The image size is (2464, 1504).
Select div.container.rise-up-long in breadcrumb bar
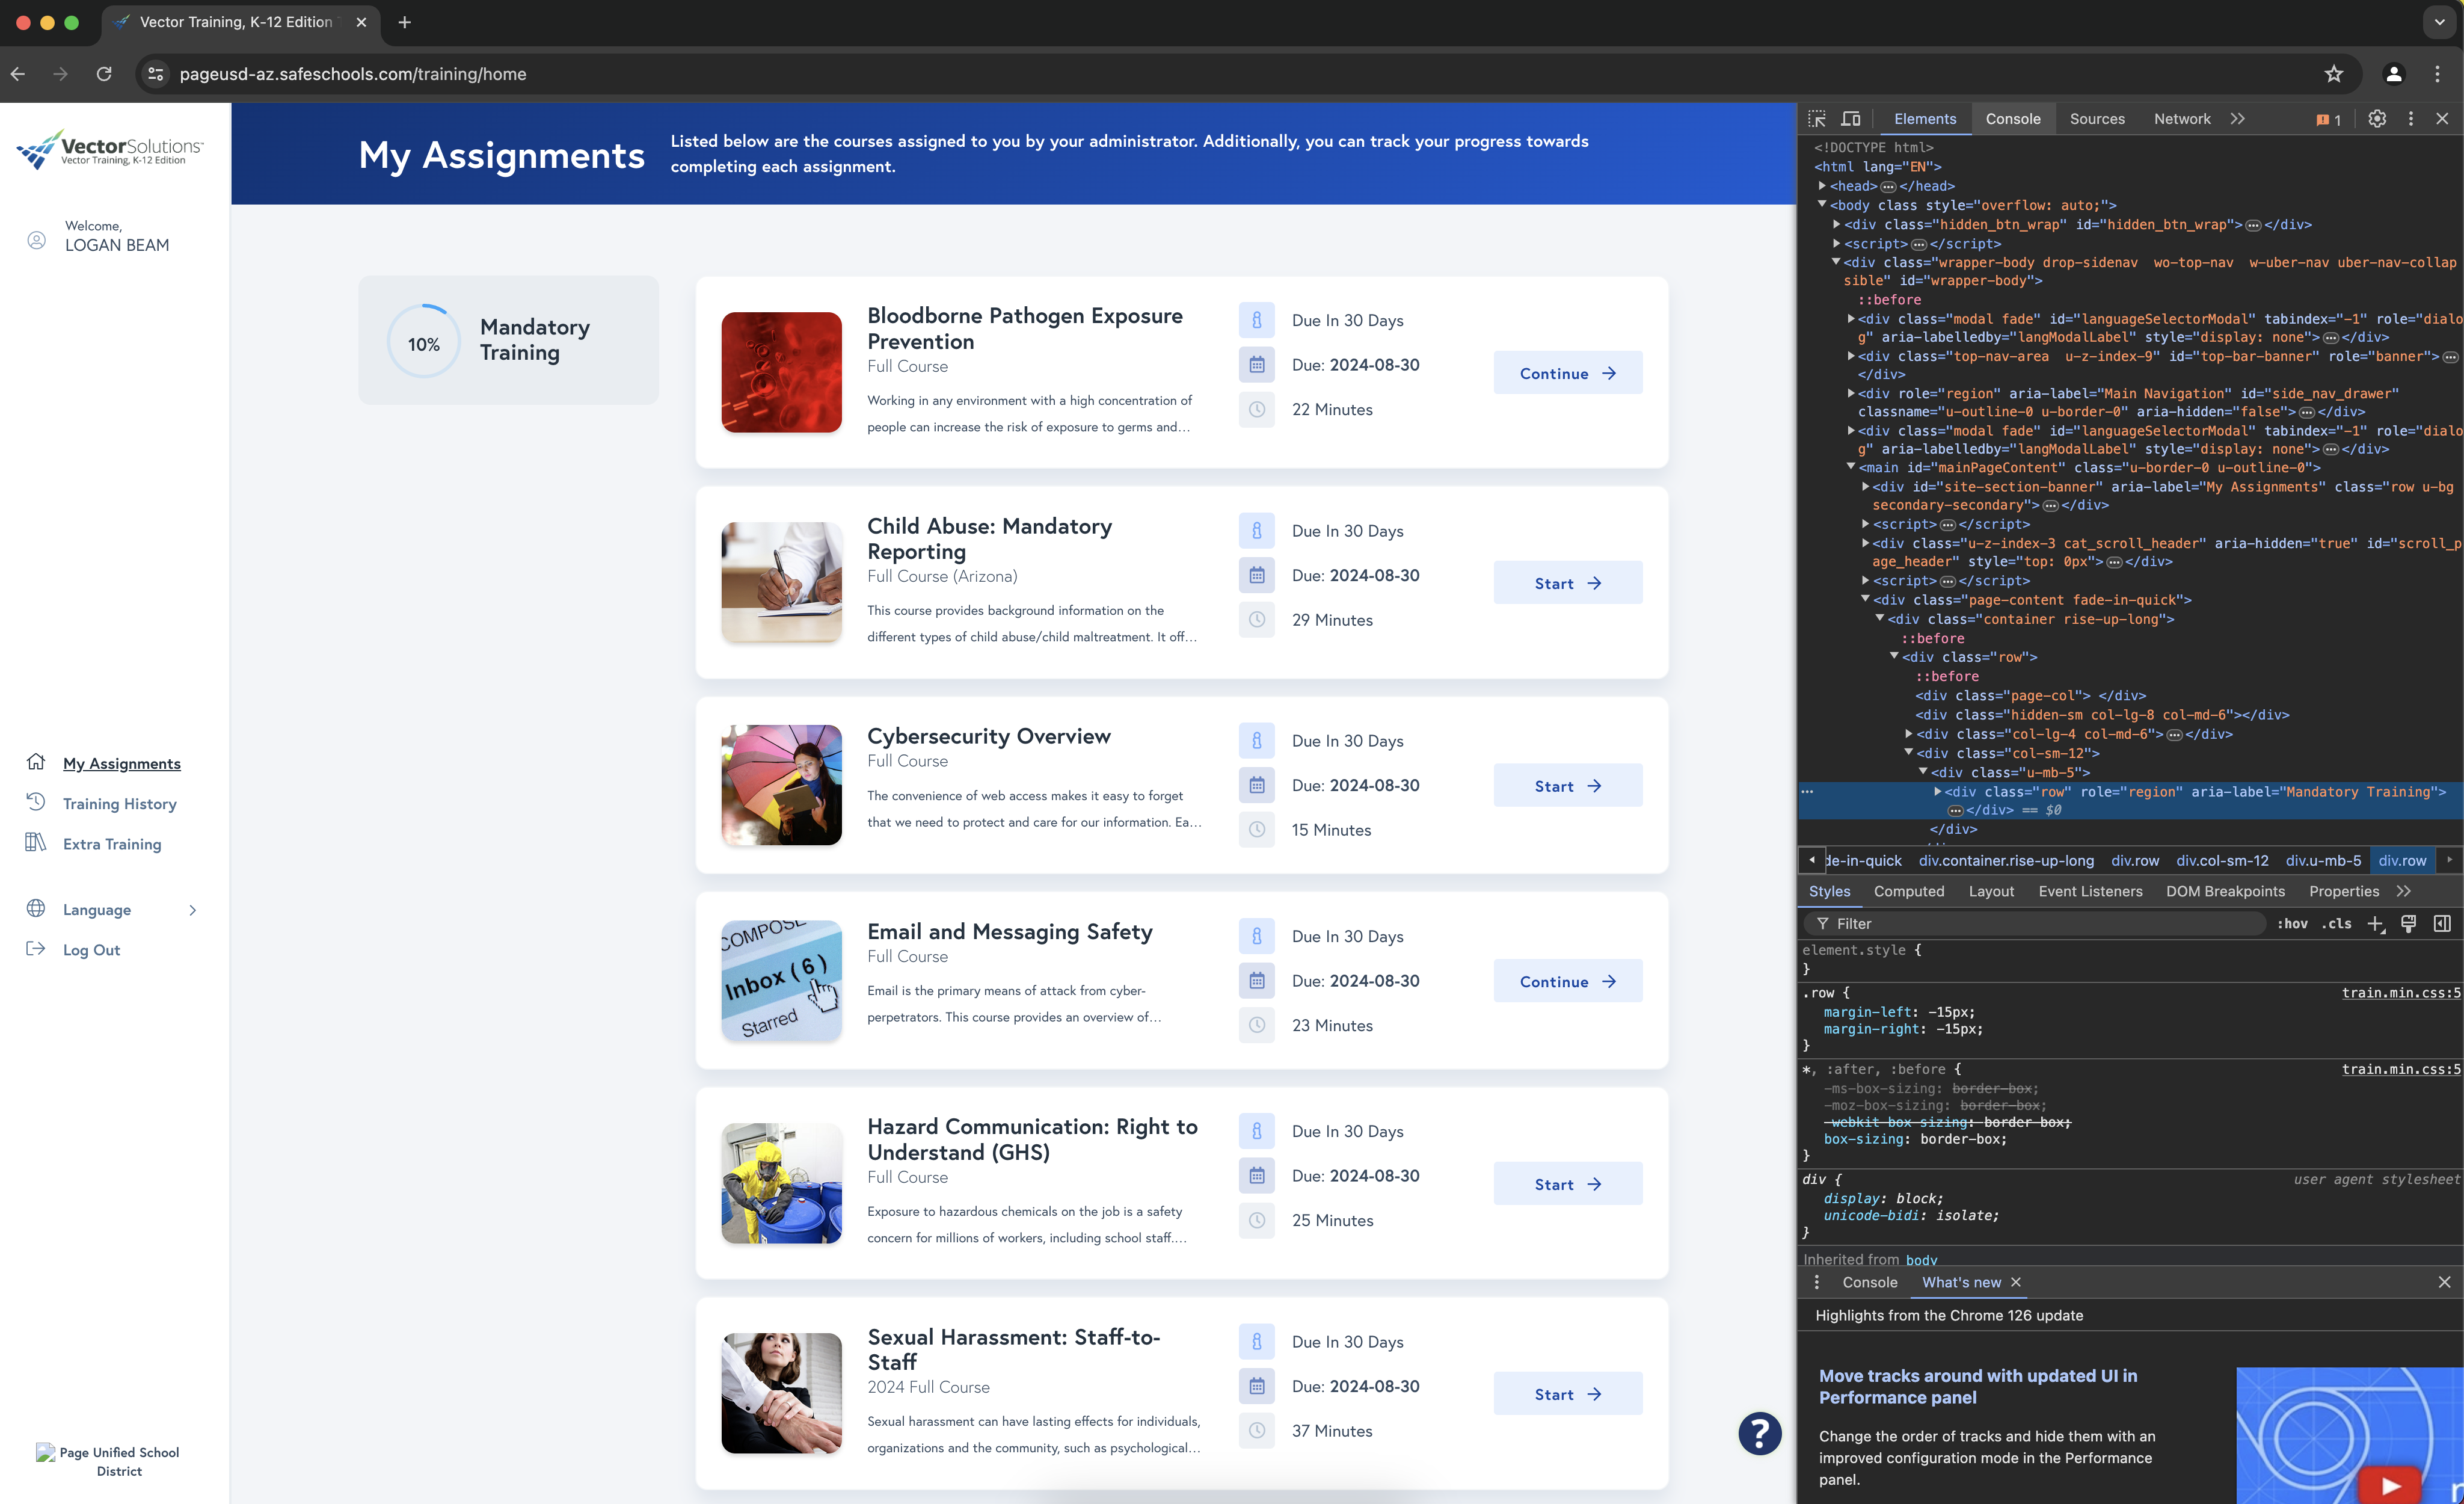(2005, 860)
